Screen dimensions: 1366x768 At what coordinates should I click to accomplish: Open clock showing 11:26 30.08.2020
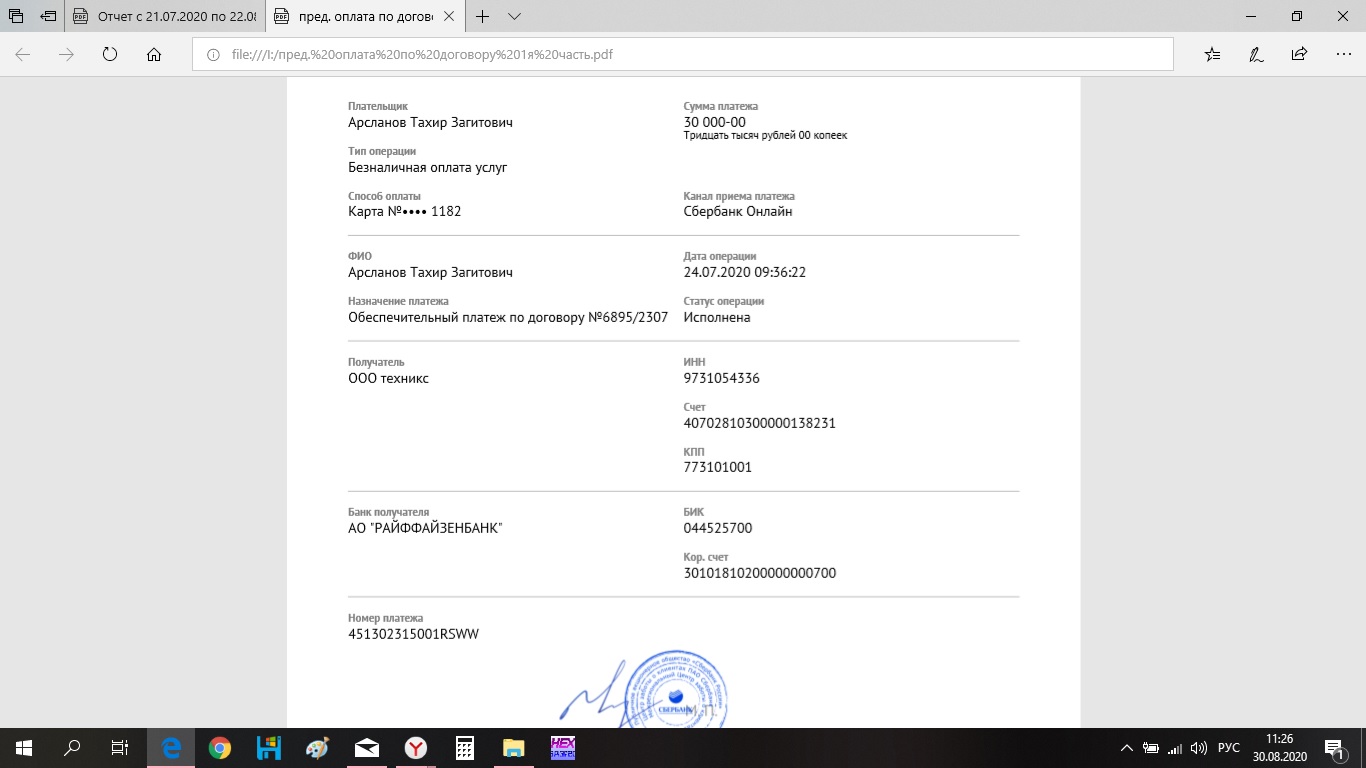point(1278,748)
